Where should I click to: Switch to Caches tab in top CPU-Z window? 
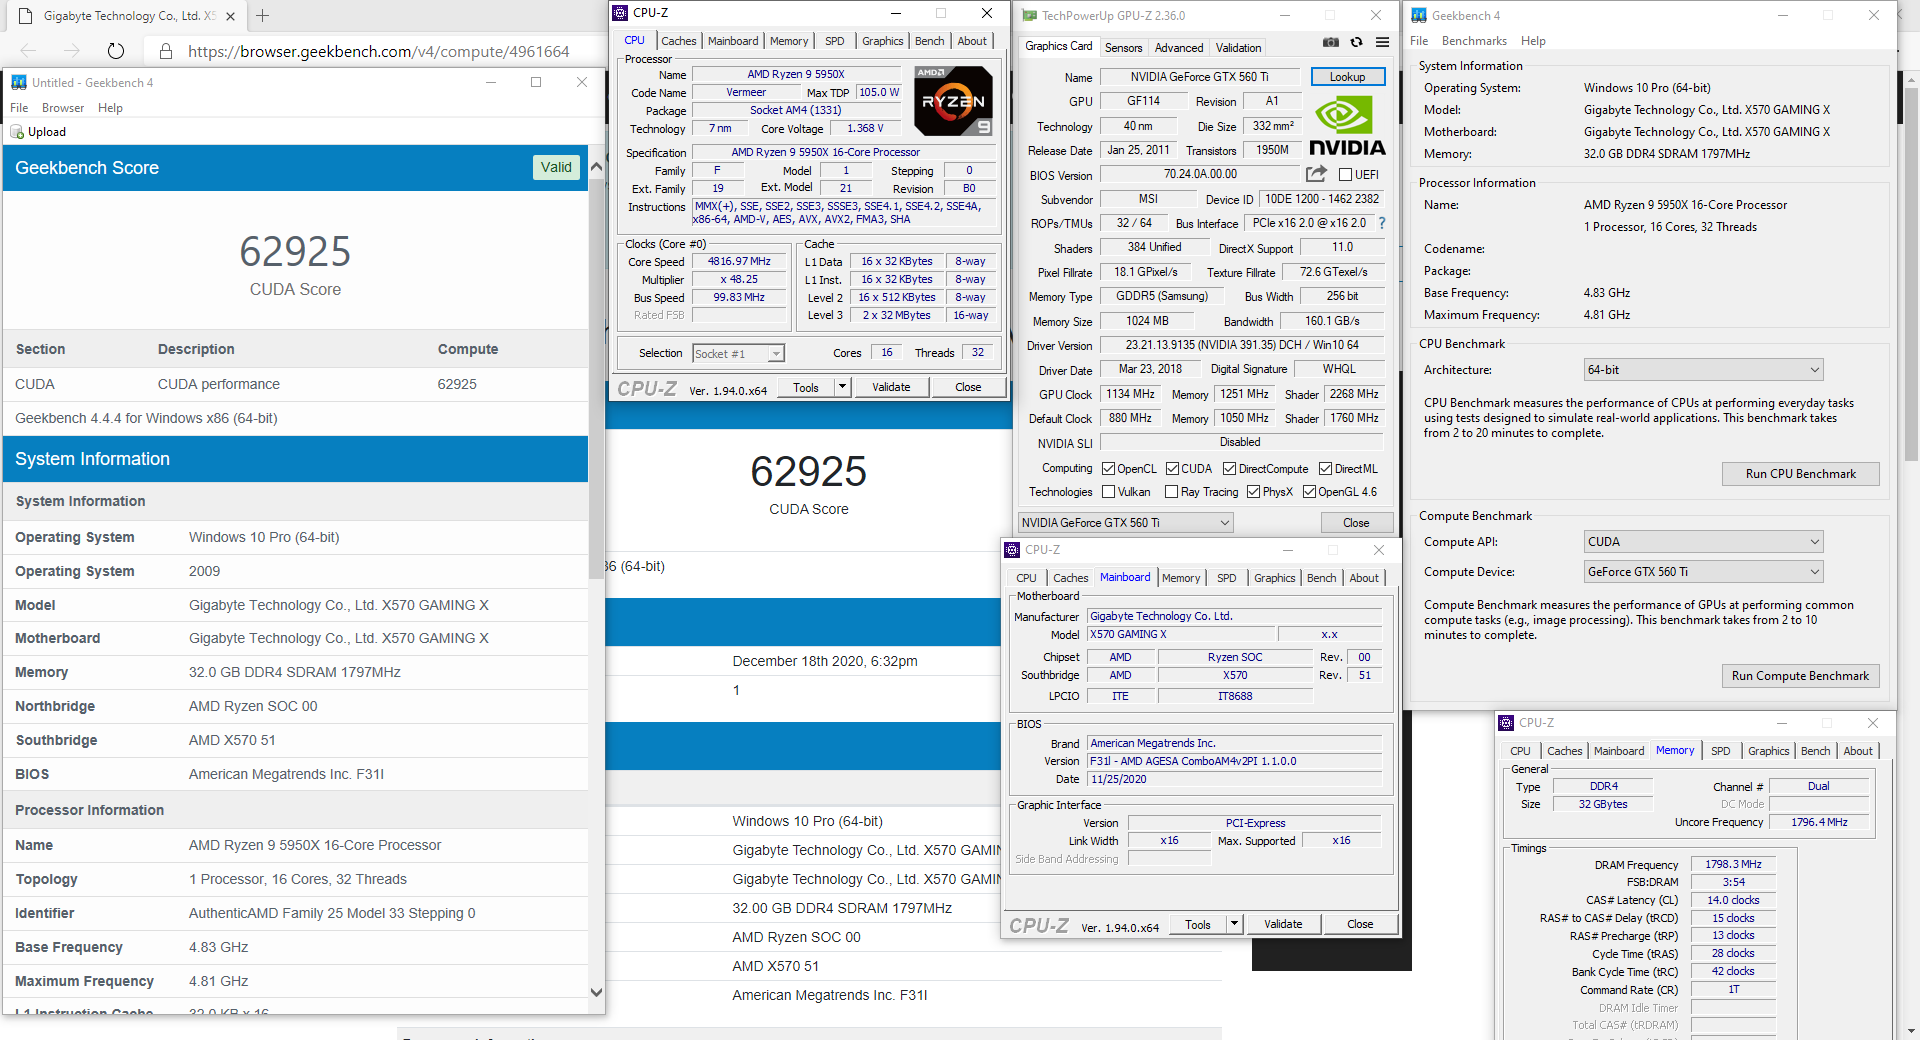coord(678,41)
